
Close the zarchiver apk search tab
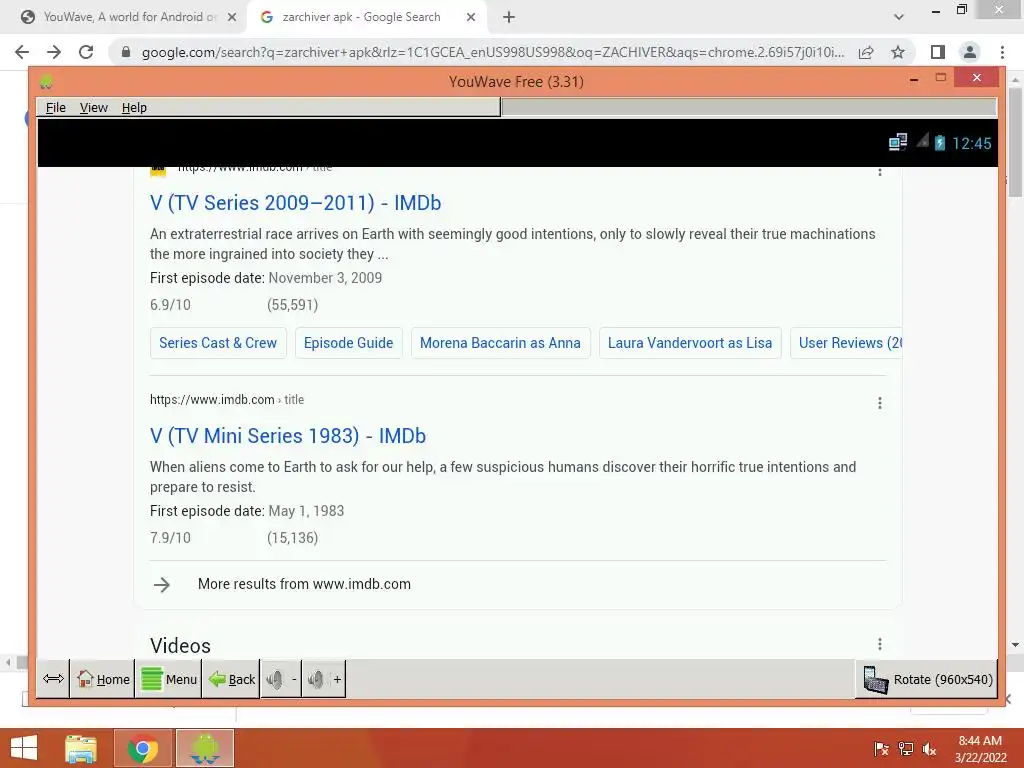[471, 18]
